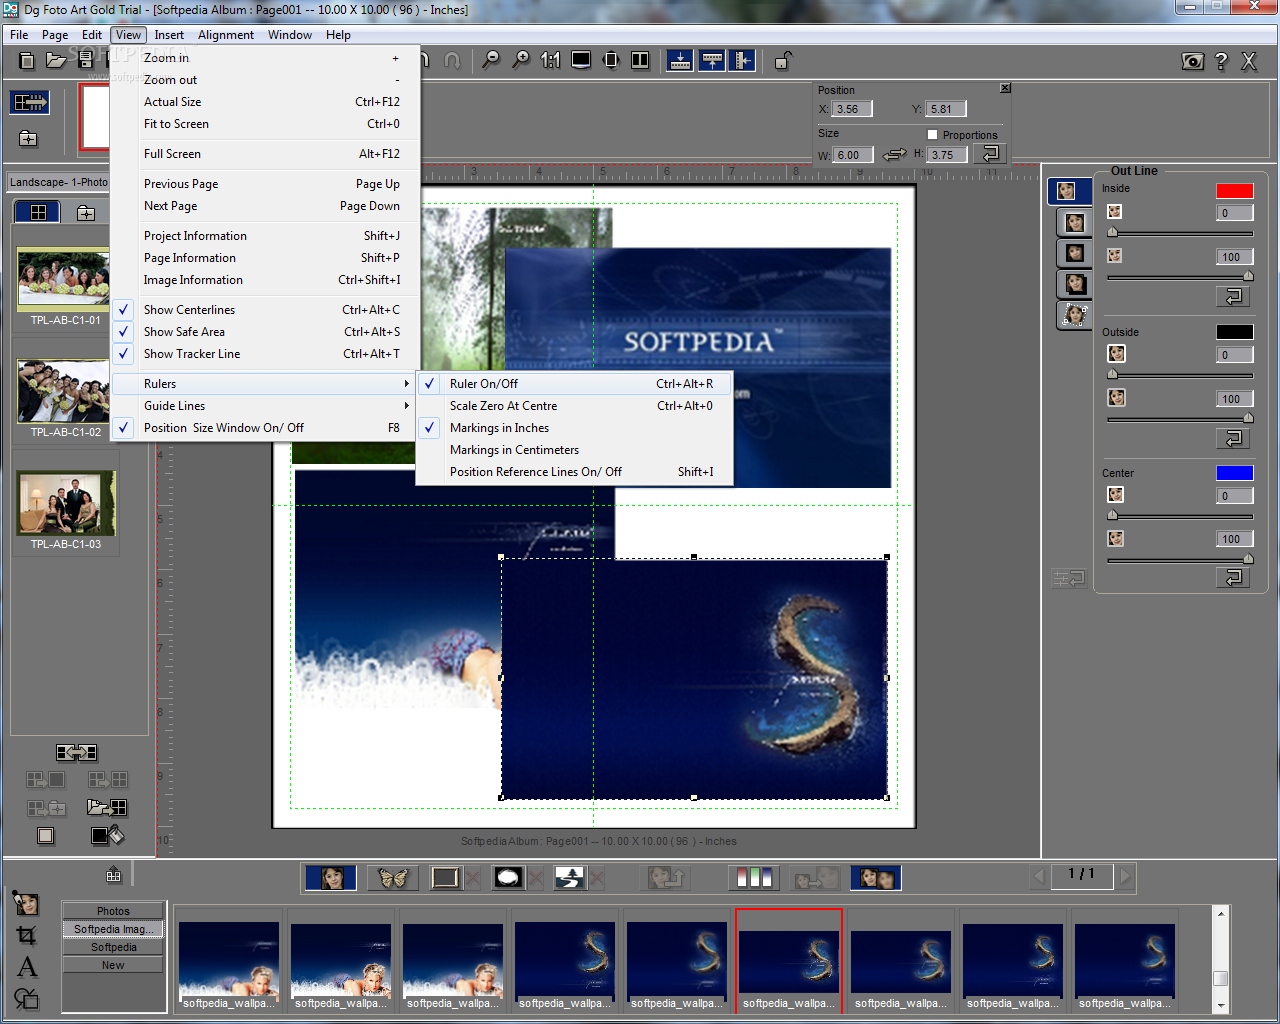Click the X position input field
Viewport: 1280px width, 1024px height.
click(852, 109)
